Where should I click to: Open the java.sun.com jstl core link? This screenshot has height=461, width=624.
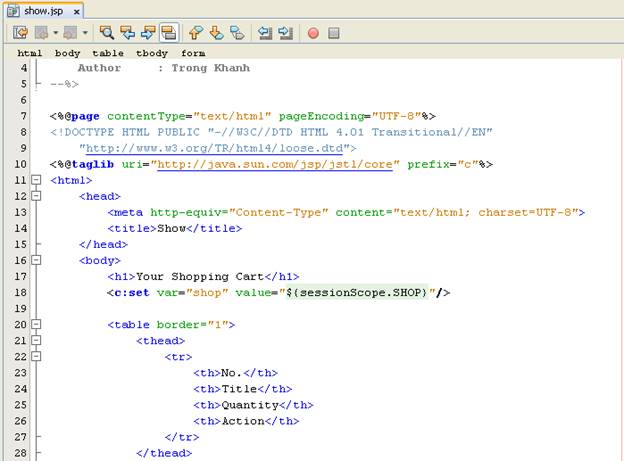coord(275,164)
